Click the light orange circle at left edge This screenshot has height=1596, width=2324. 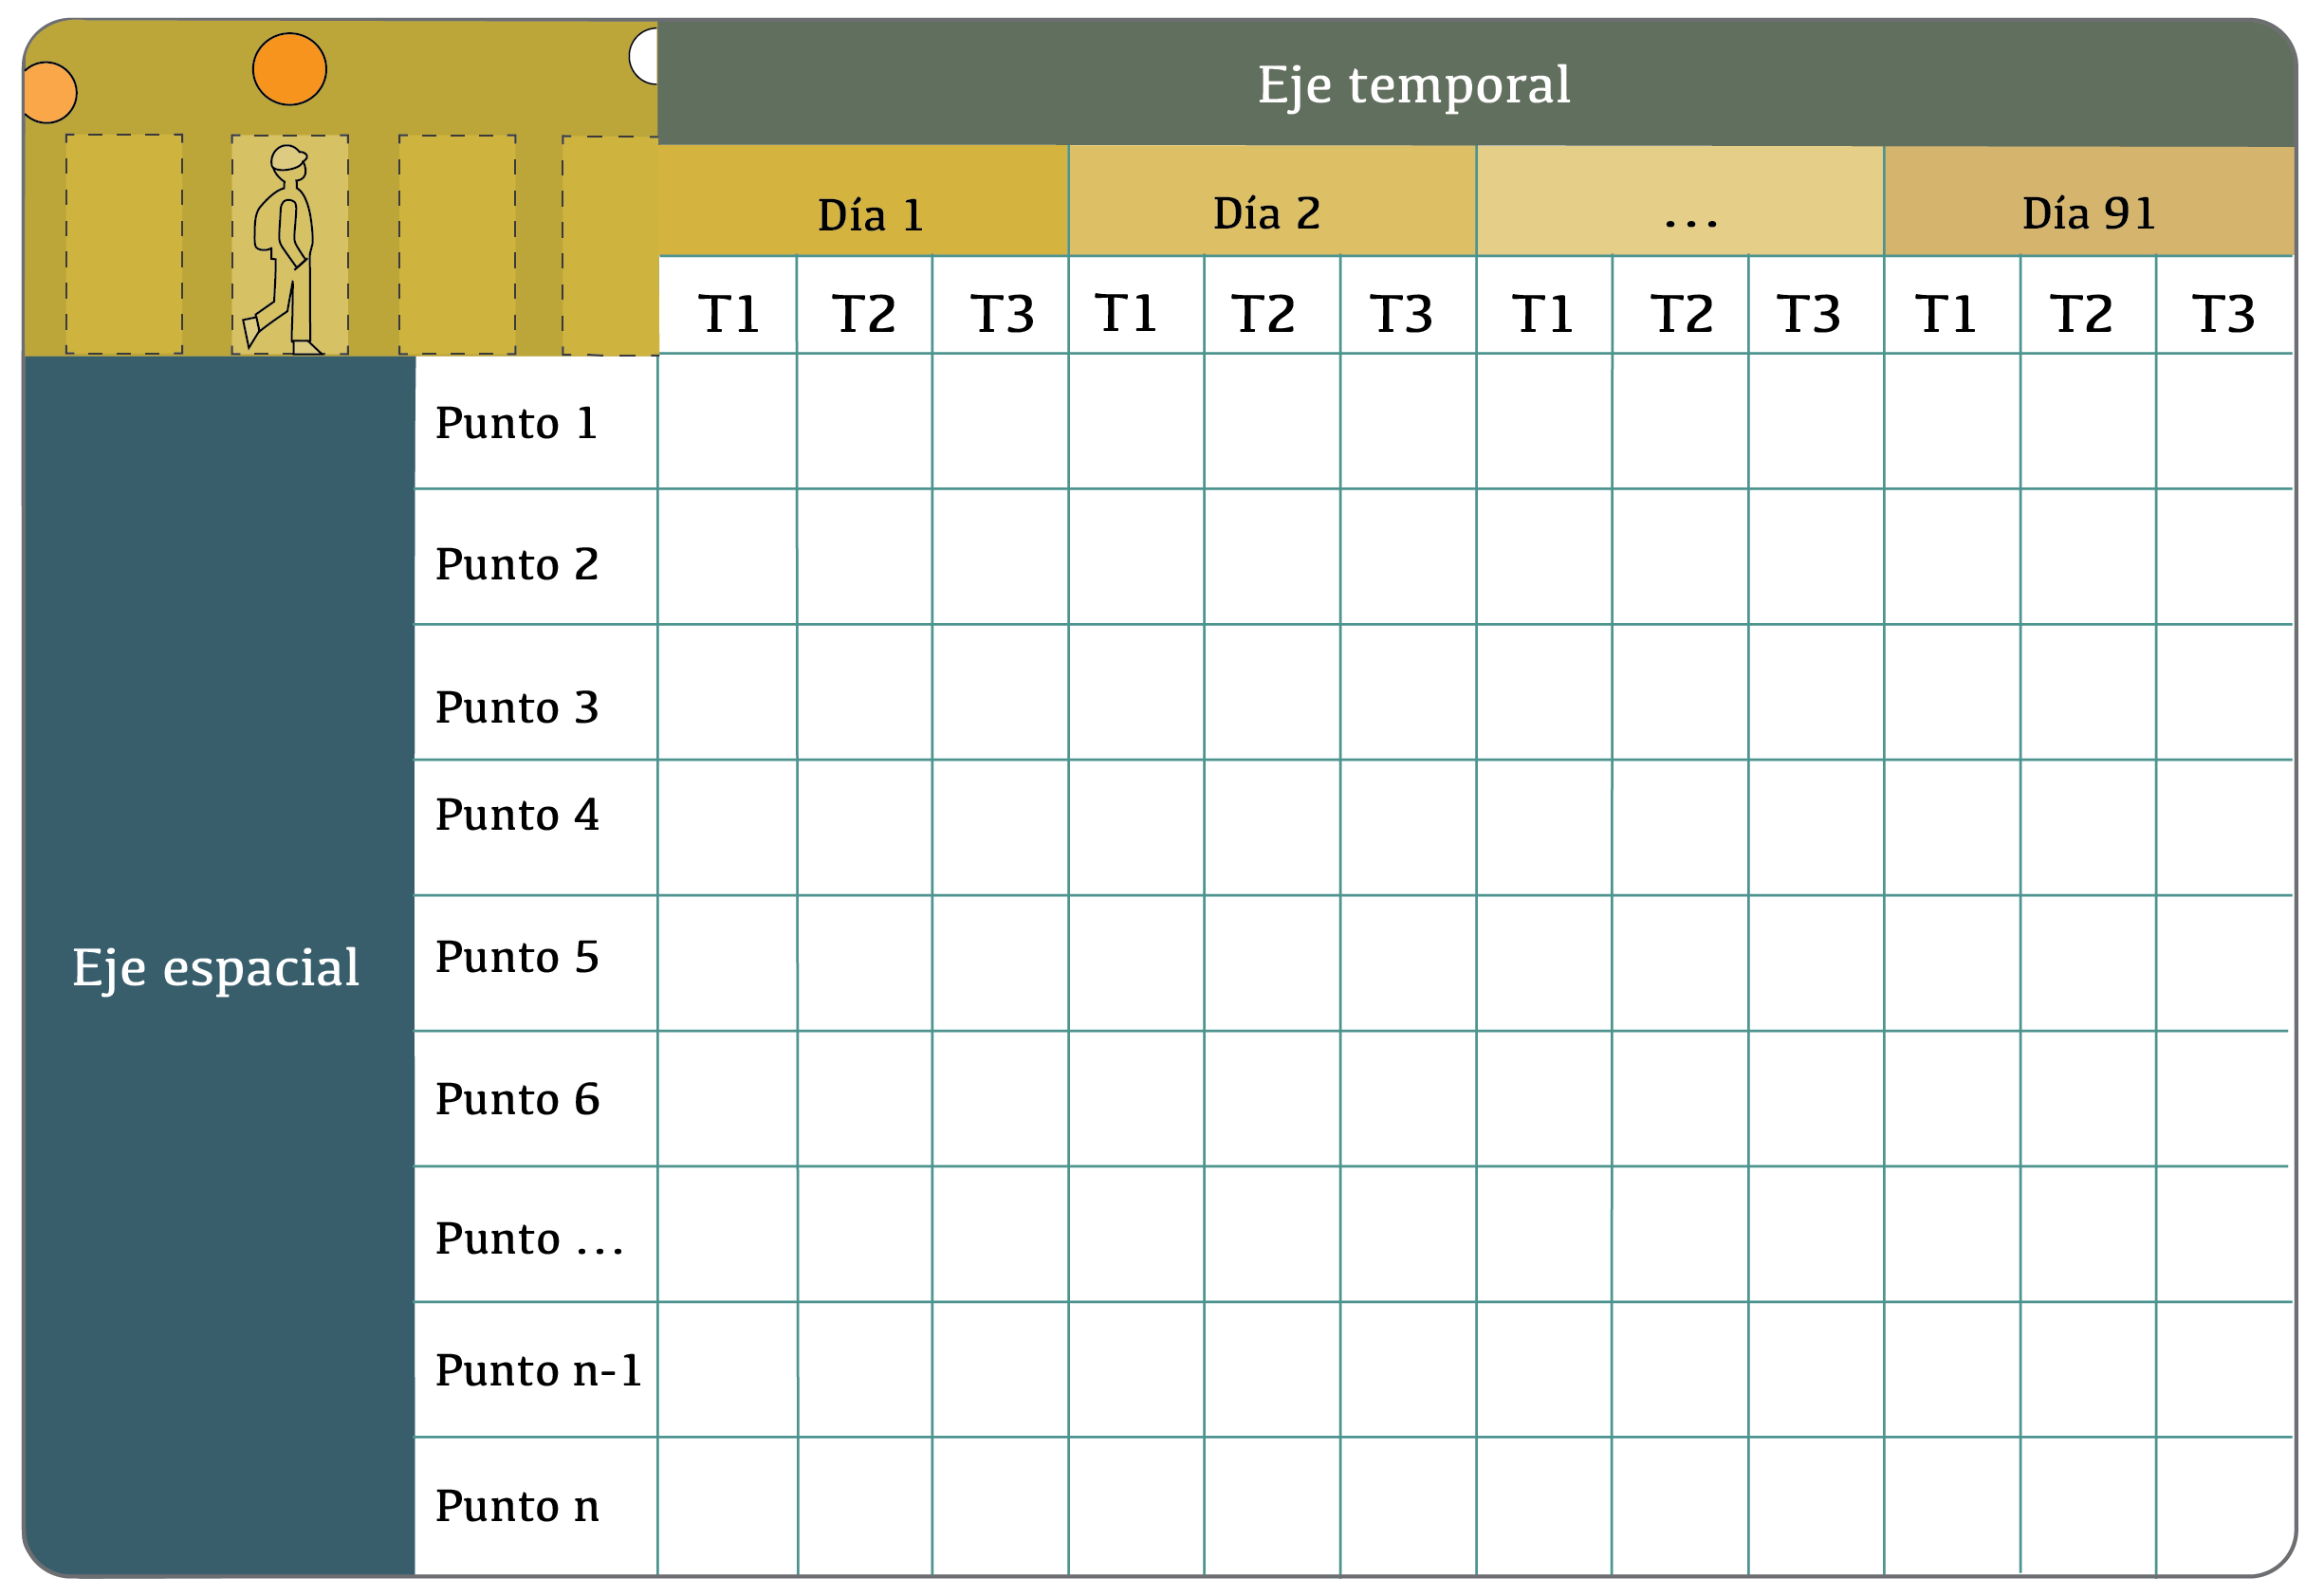tap(49, 93)
